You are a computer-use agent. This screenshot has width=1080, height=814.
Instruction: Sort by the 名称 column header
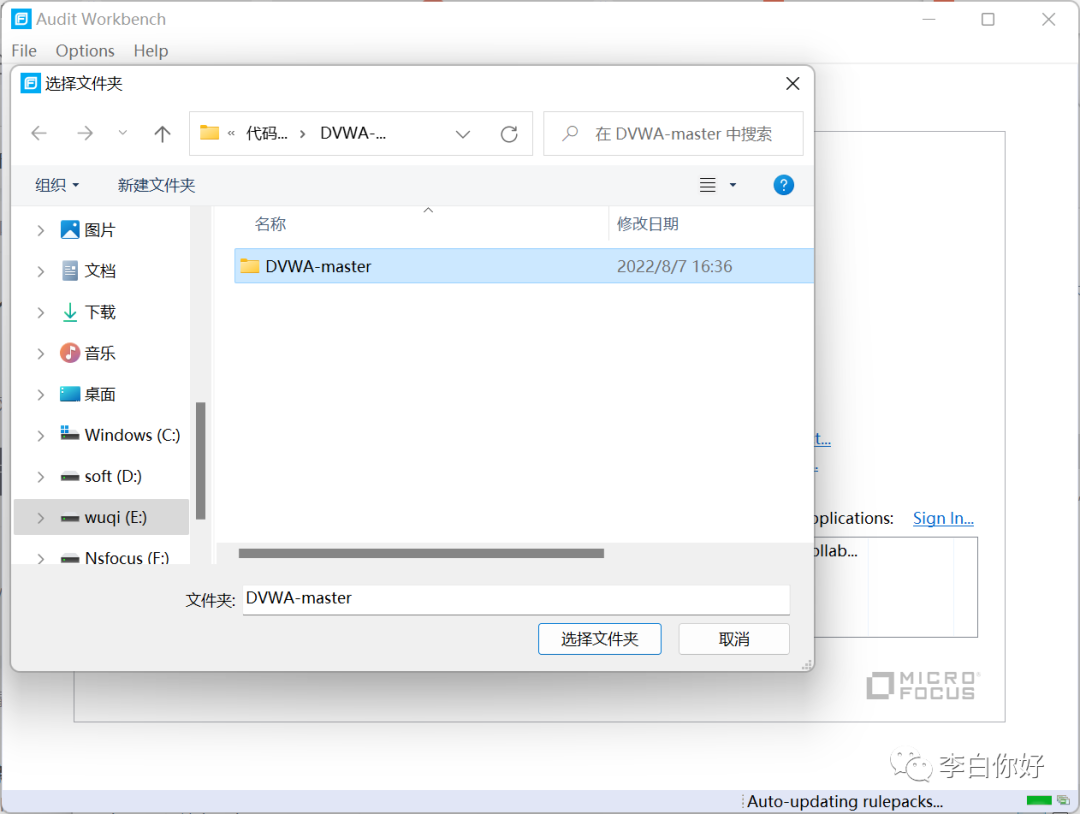(x=270, y=224)
